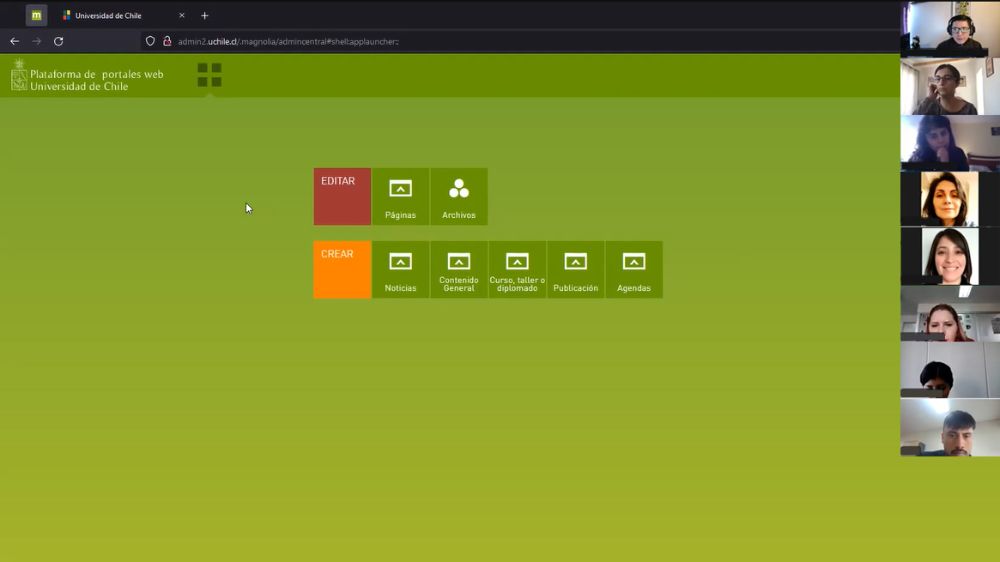The image size is (1000, 562).
Task: Show tracking protection shield info
Action: click(151, 41)
